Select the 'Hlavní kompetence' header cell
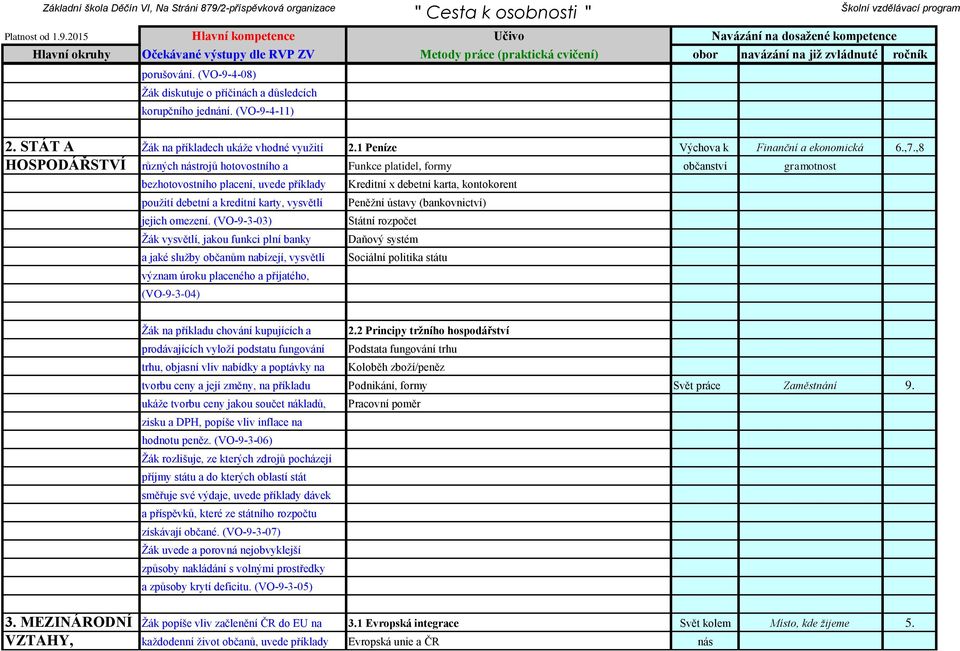Image resolution: width=960 pixels, height=651 pixels. coord(243,36)
